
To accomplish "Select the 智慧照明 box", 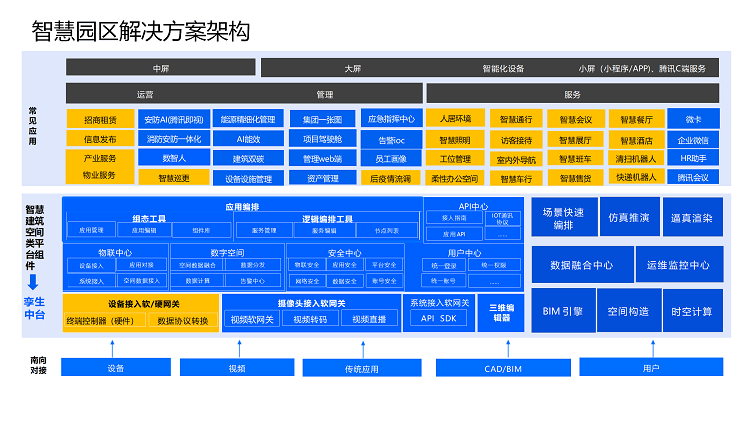I will pyautogui.click(x=455, y=140).
